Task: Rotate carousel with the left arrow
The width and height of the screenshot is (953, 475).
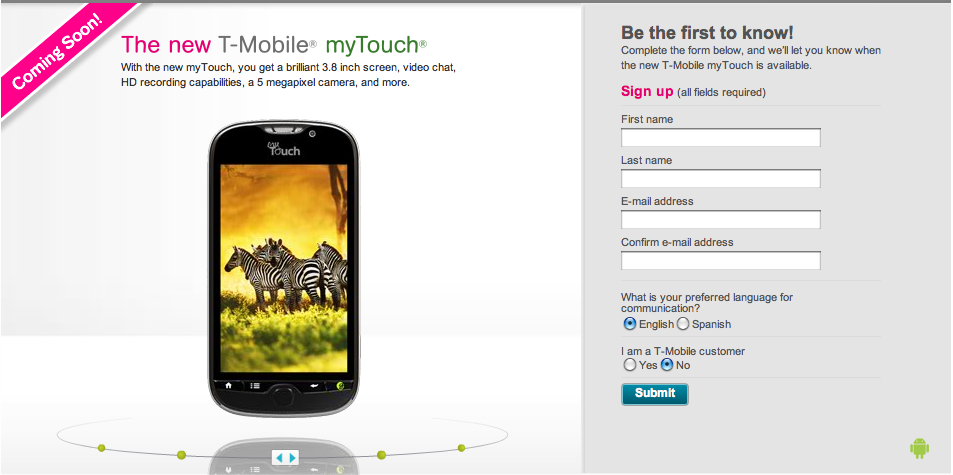Action: click(x=278, y=457)
